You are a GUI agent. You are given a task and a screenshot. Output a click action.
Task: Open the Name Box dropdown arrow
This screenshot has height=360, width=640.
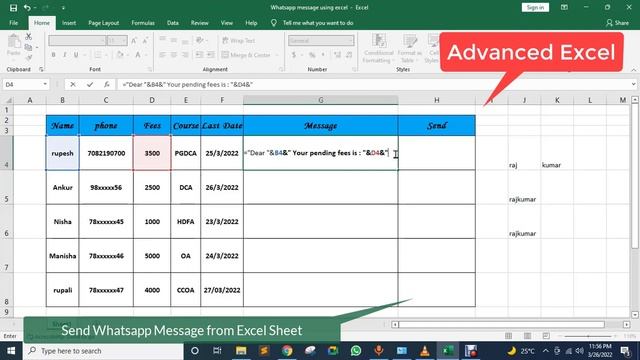click(x=45, y=84)
